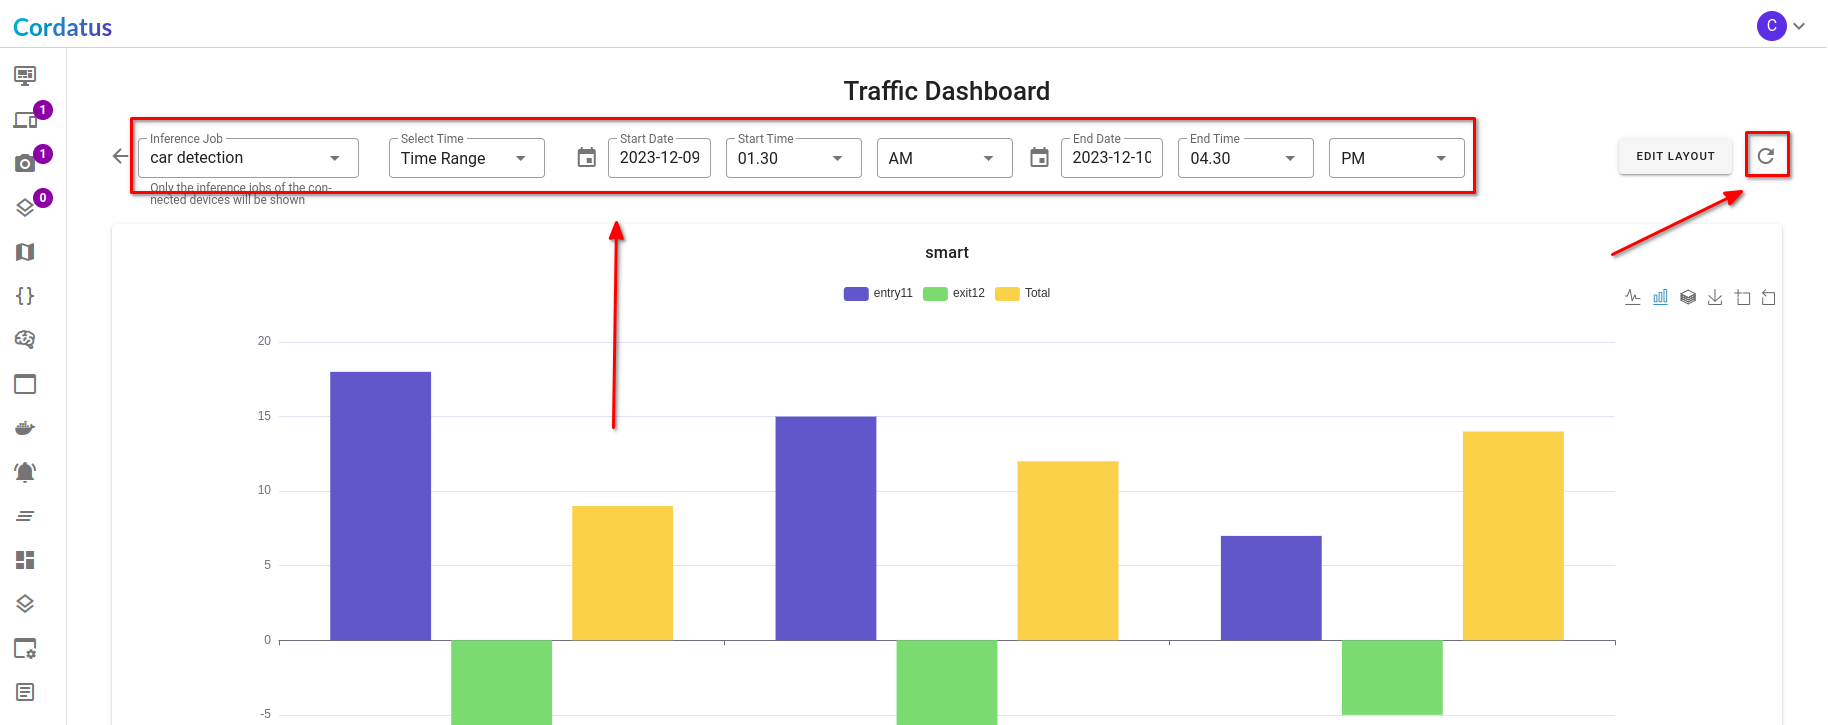Open the window frame sidebar icon

pyautogui.click(x=25, y=384)
